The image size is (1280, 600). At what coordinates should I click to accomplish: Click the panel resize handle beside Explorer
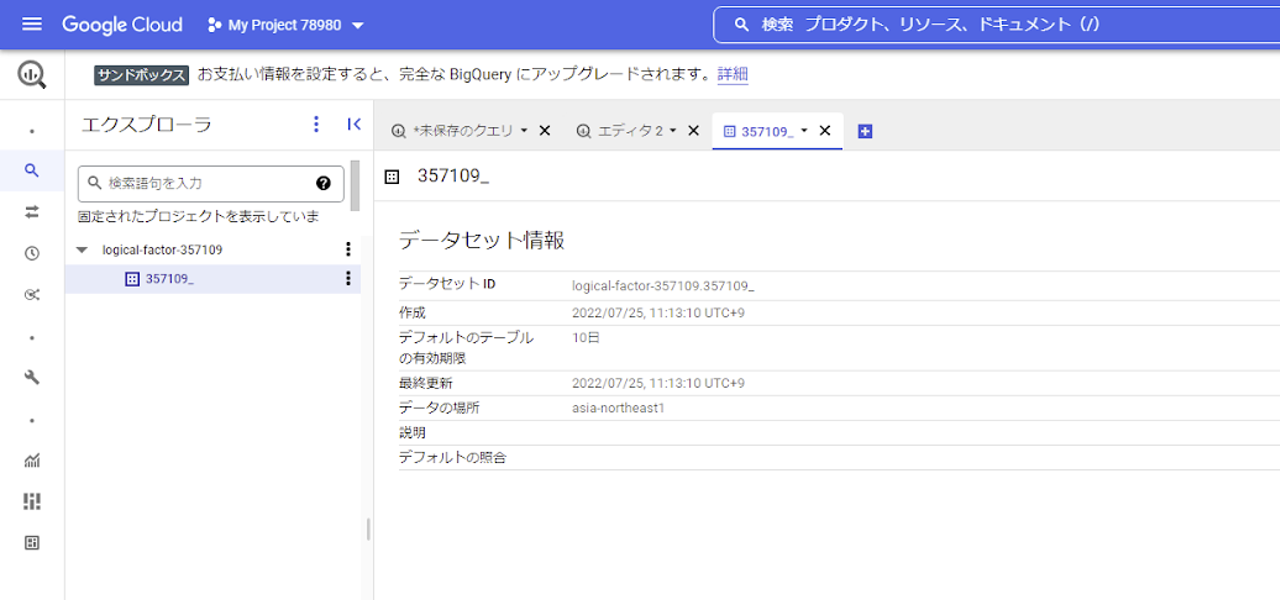368,529
